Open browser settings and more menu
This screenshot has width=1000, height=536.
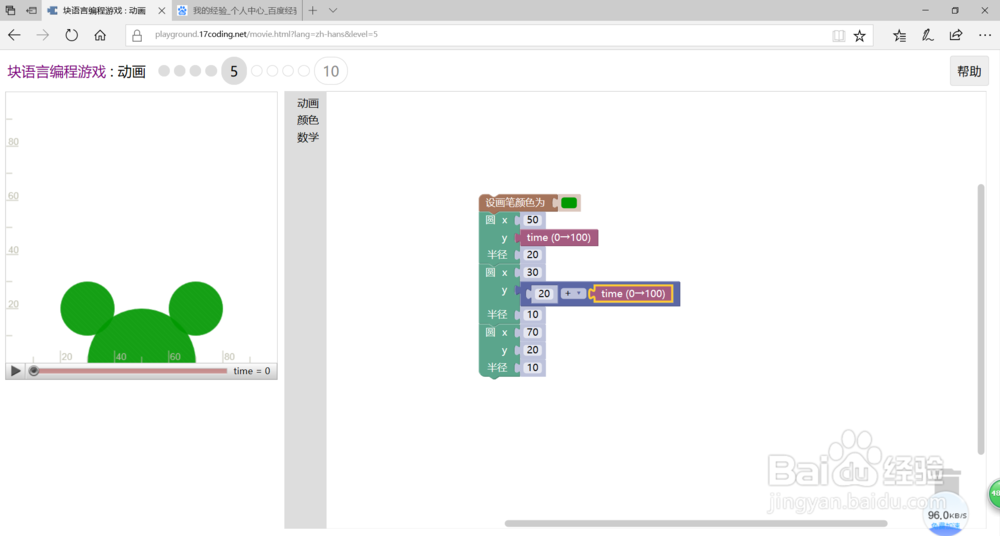point(985,35)
